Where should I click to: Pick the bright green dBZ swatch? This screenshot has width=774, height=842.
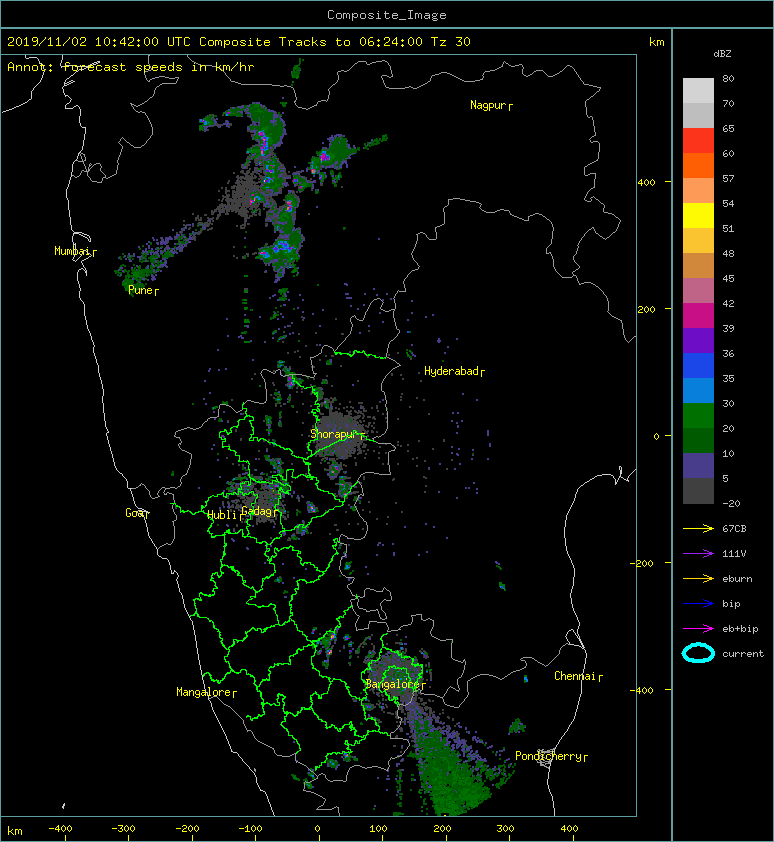pyautogui.click(x=698, y=416)
